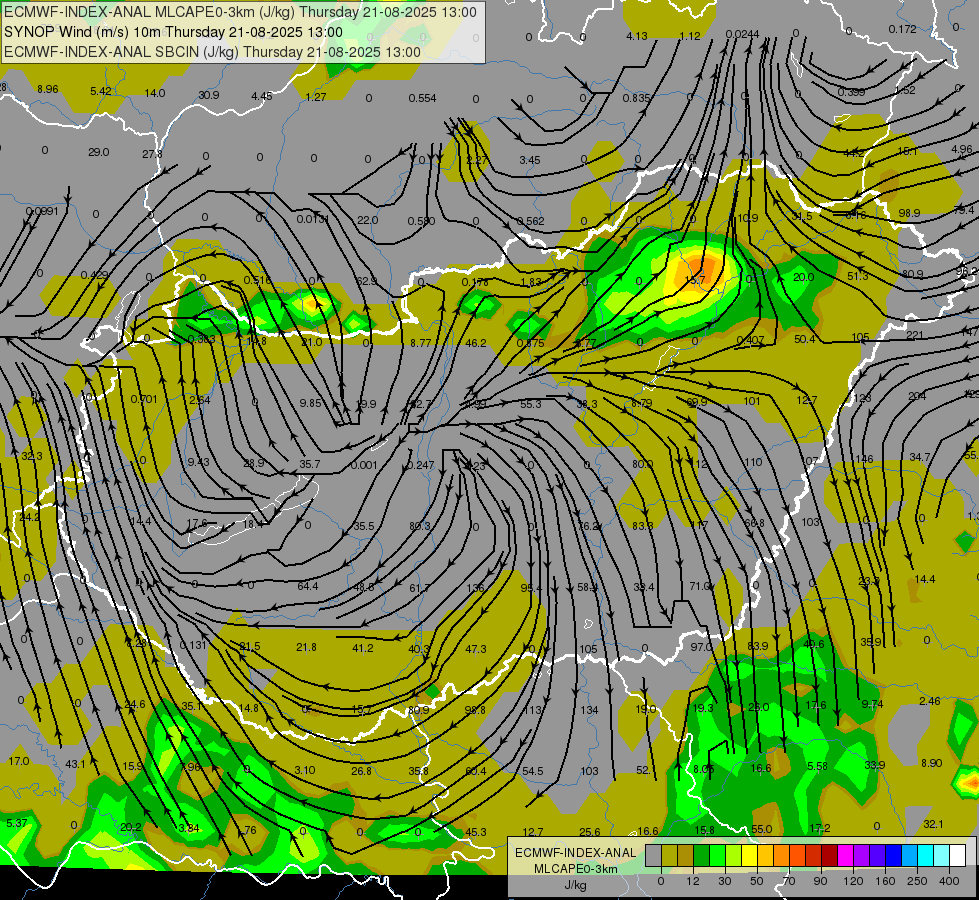Pick the dark green swatch right of the 12 tick

(x=702, y=855)
